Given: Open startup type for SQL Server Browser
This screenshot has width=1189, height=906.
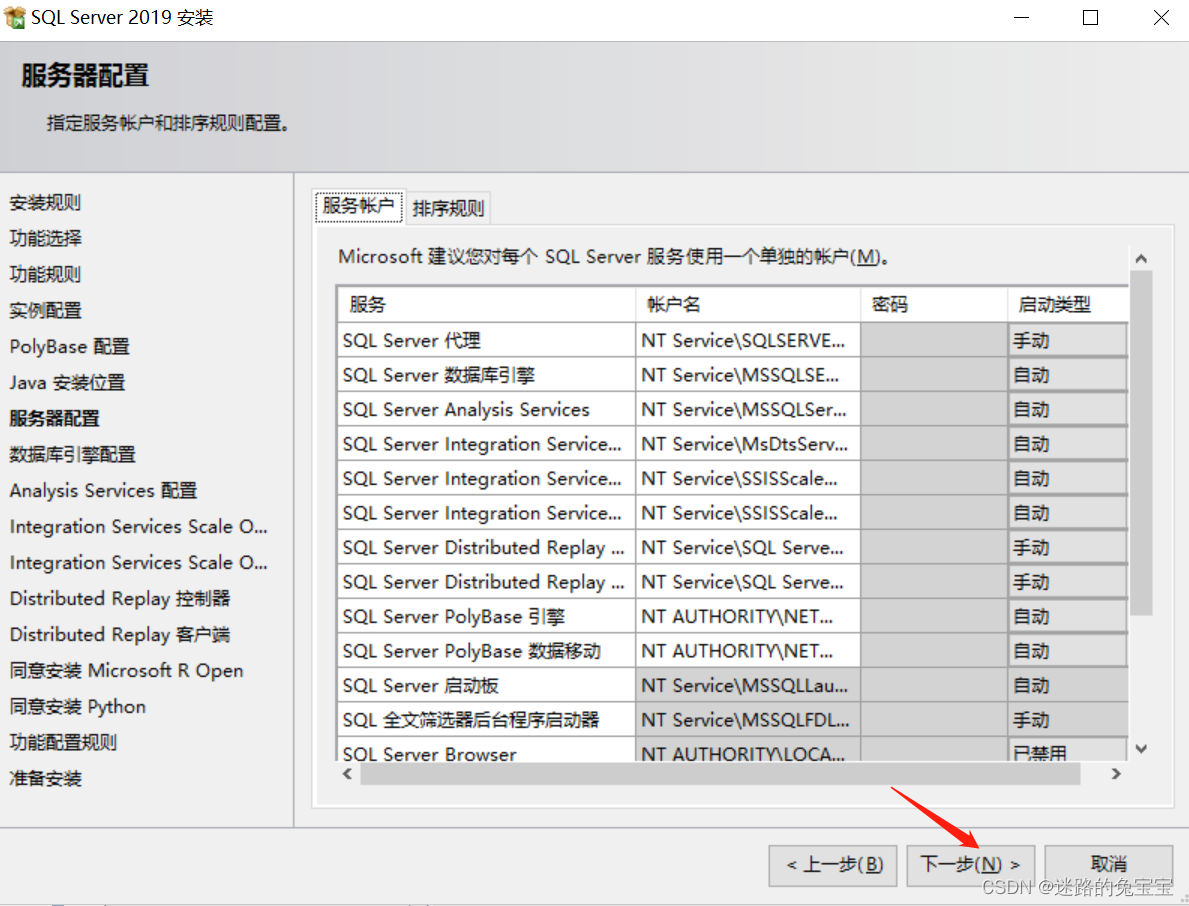Looking at the screenshot, I should pyautogui.click(x=1068, y=751).
